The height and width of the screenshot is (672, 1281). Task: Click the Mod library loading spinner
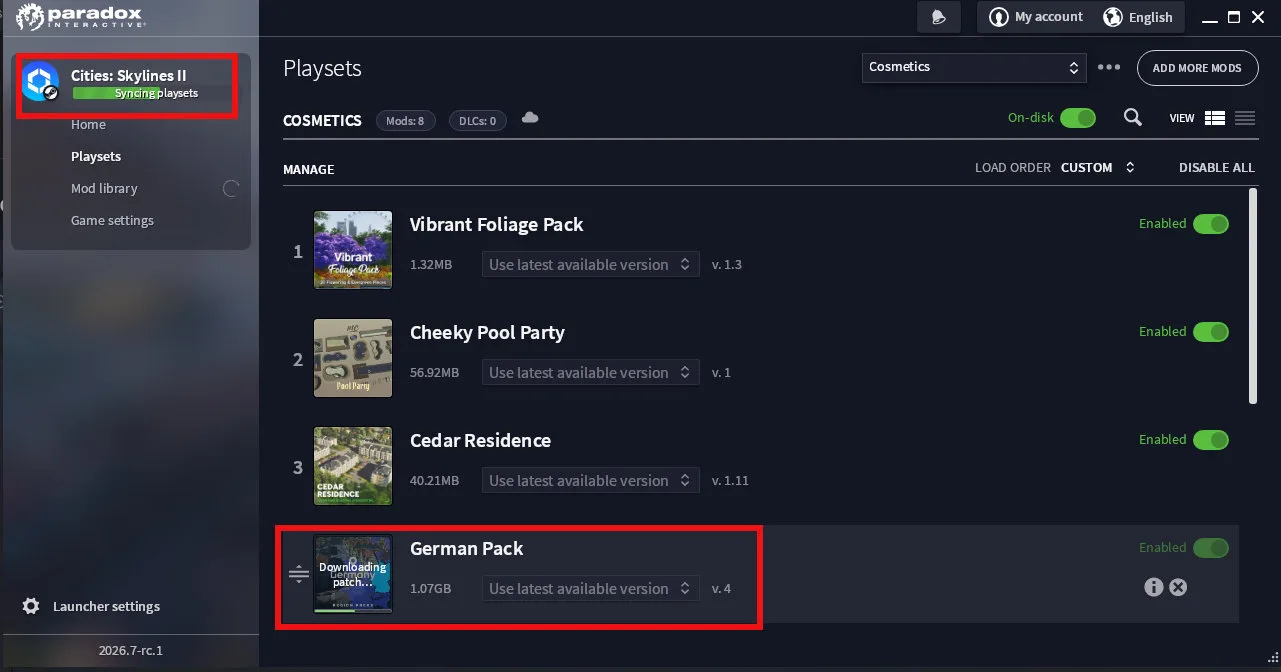pyautogui.click(x=231, y=188)
